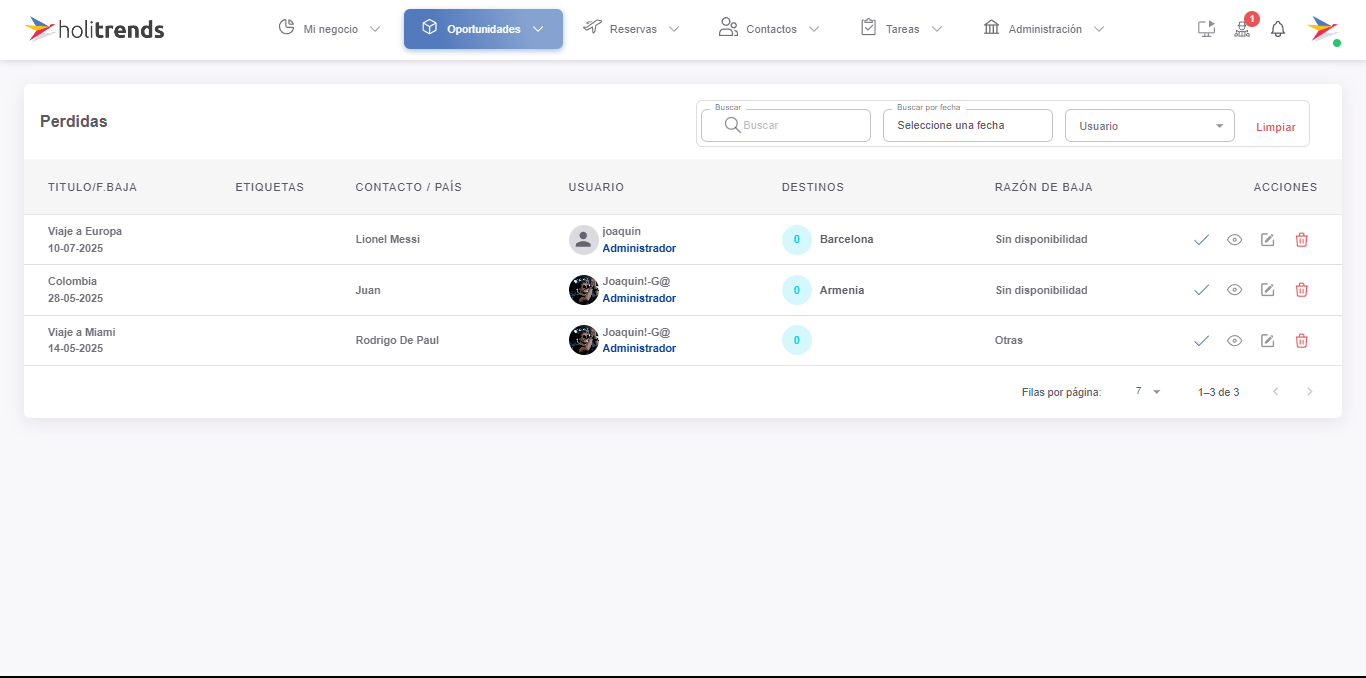Go to previous page of results
1366x678 pixels.
tap(1276, 392)
